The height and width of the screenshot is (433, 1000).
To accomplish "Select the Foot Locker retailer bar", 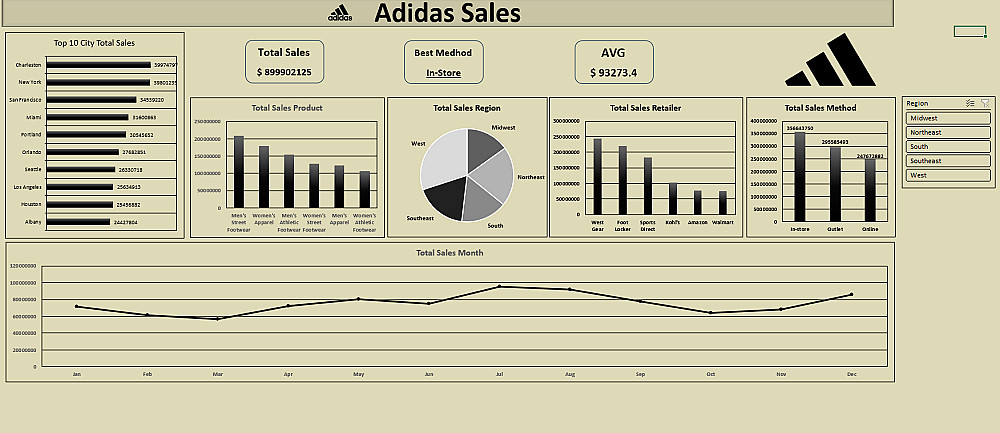I will tap(622, 180).
